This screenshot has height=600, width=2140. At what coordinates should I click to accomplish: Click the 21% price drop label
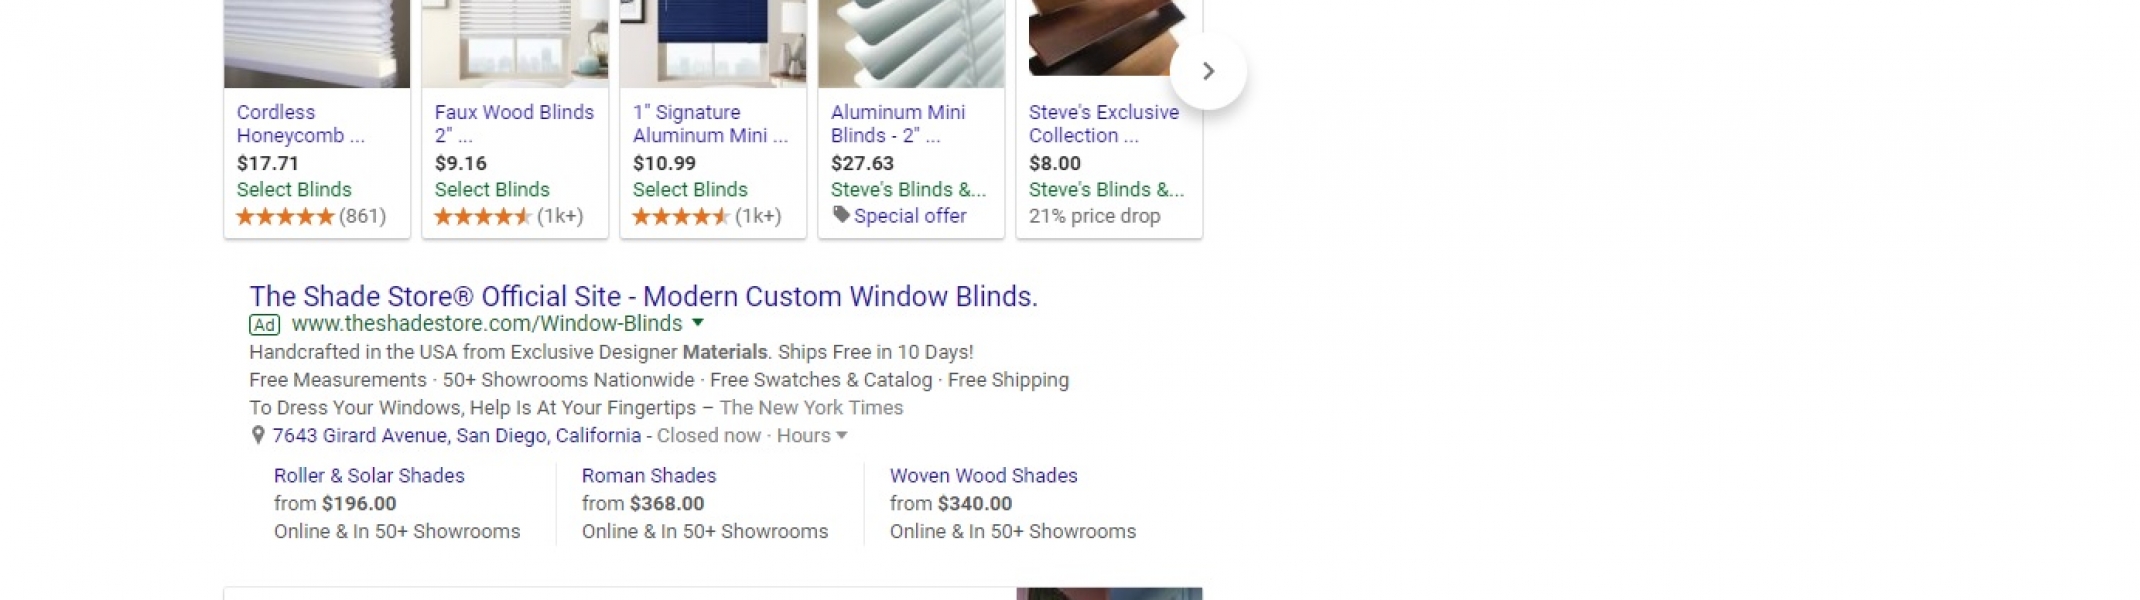[1095, 216]
